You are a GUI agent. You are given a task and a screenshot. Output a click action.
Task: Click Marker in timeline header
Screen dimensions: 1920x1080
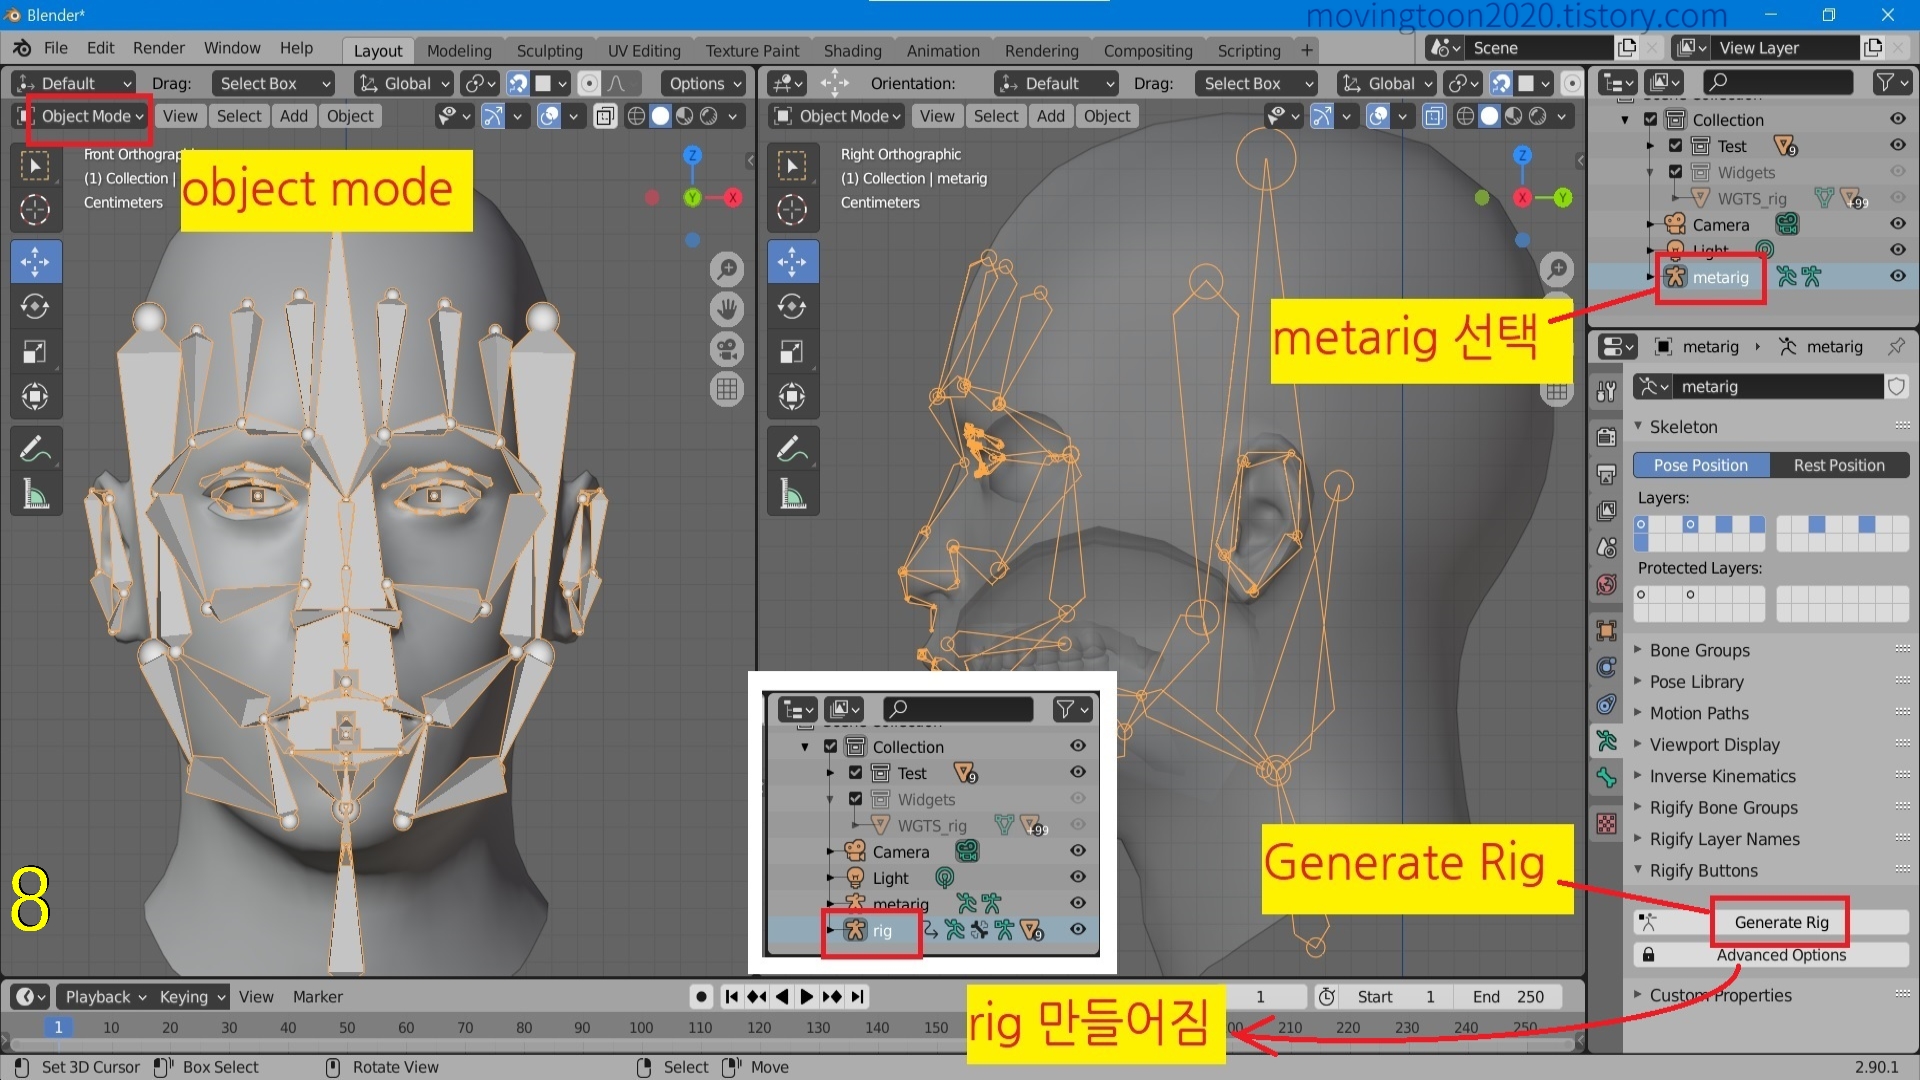coord(317,997)
